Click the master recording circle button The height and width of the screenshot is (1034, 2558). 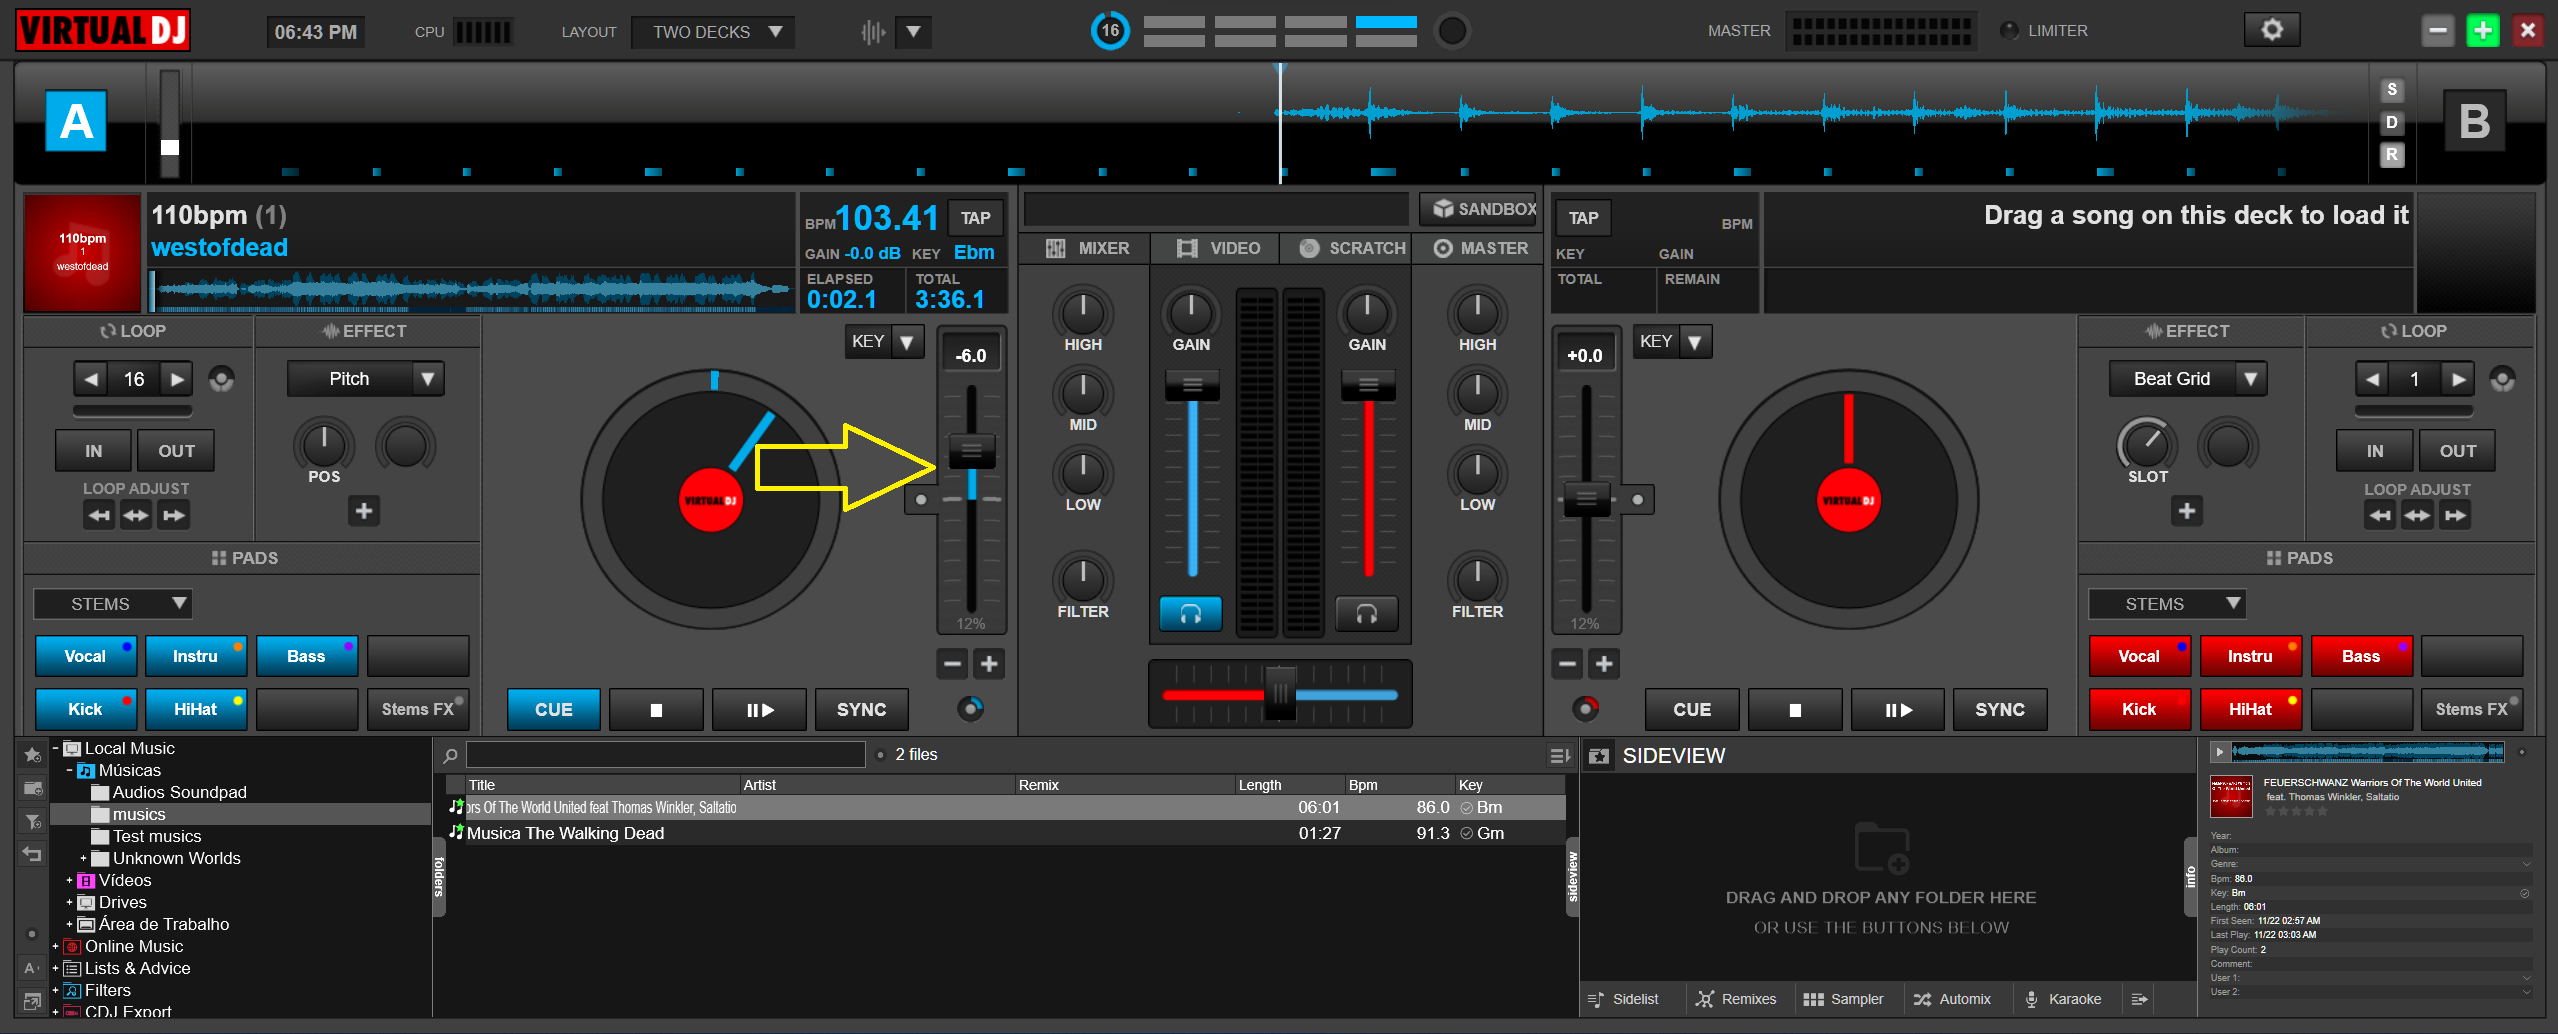1452,31
